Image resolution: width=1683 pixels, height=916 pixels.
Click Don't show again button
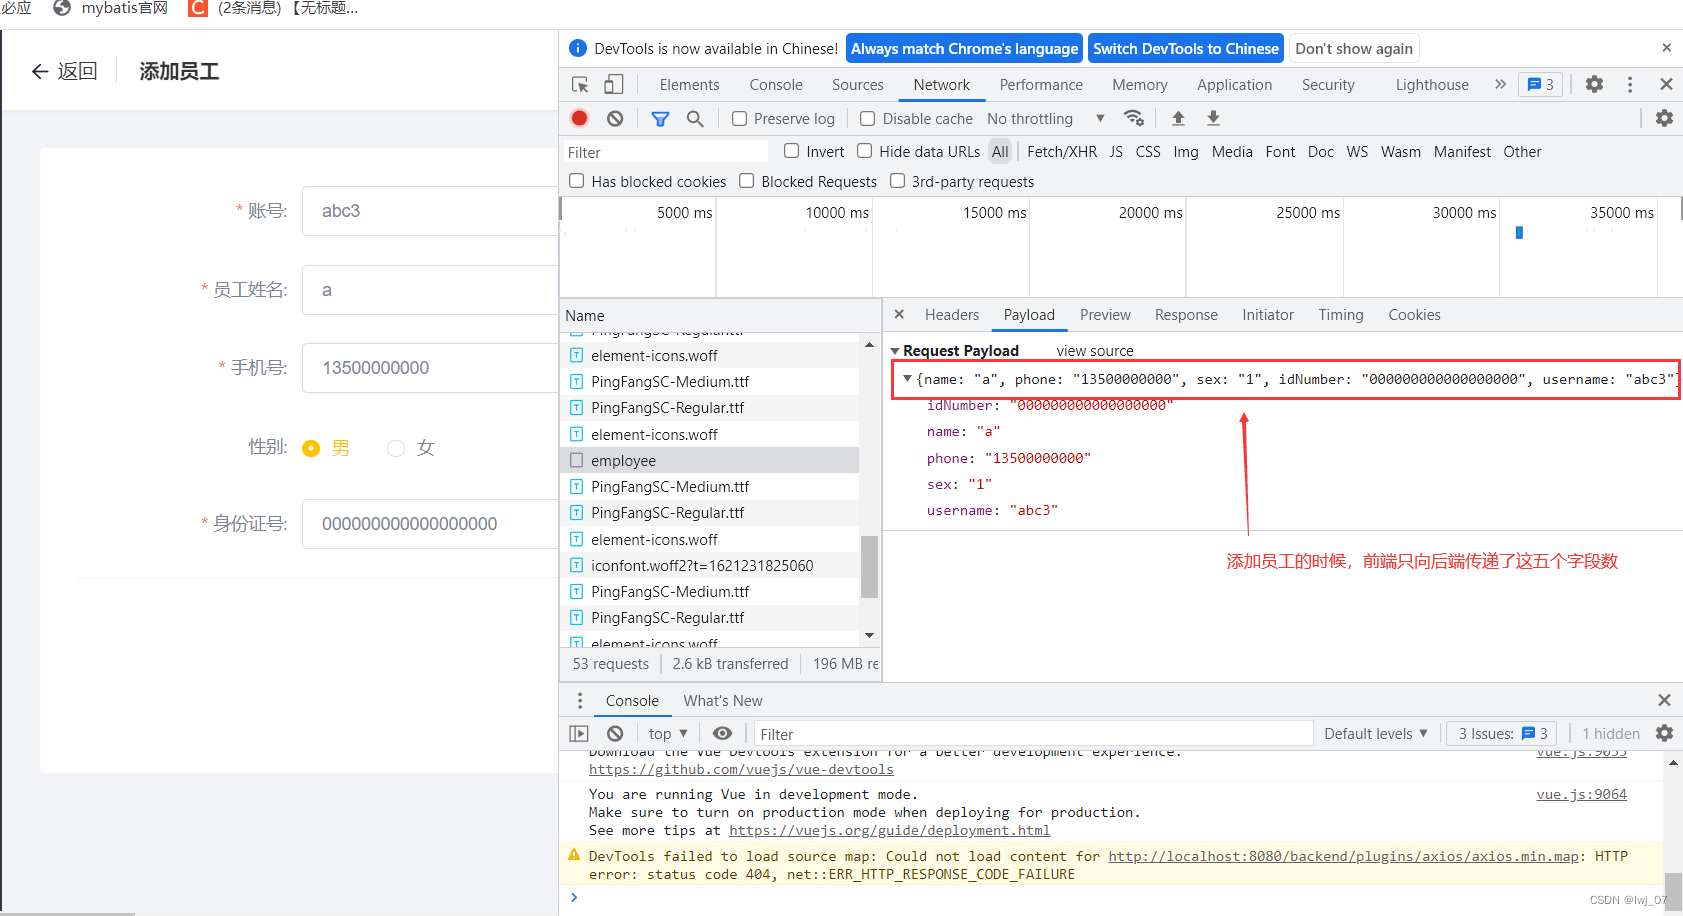pos(1354,48)
